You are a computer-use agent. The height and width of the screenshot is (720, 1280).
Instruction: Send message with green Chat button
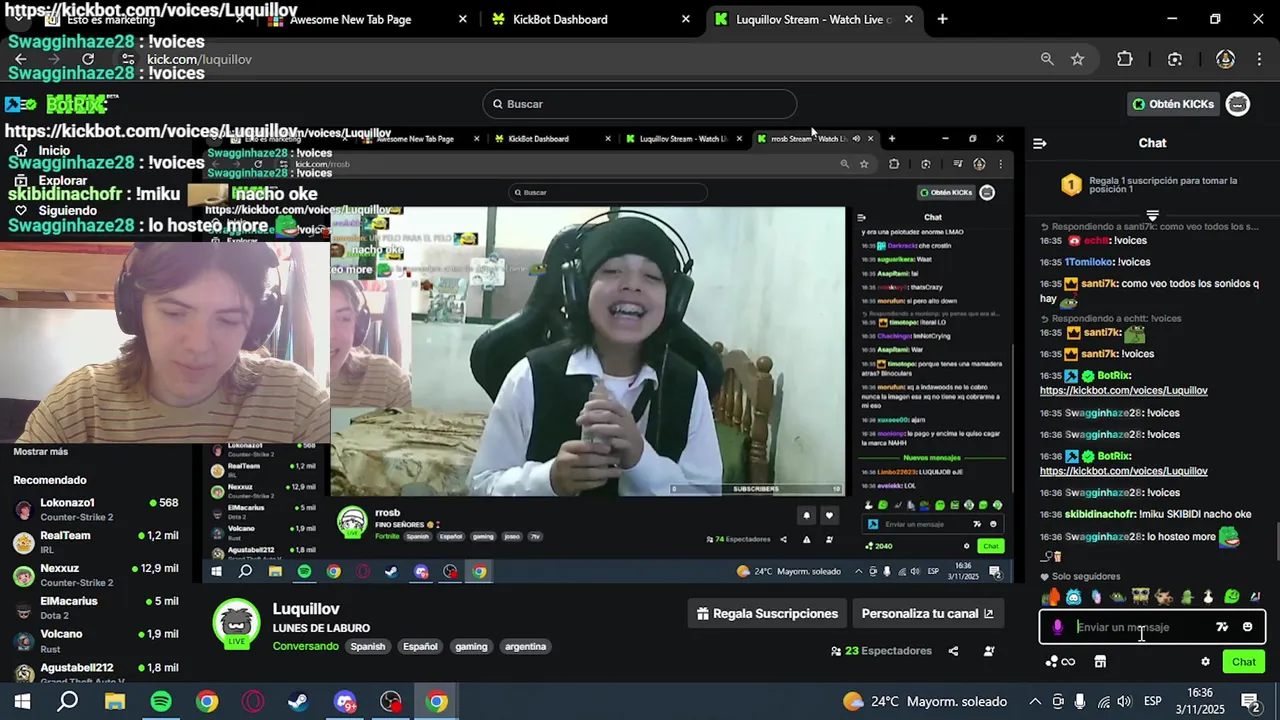[x=1244, y=662]
